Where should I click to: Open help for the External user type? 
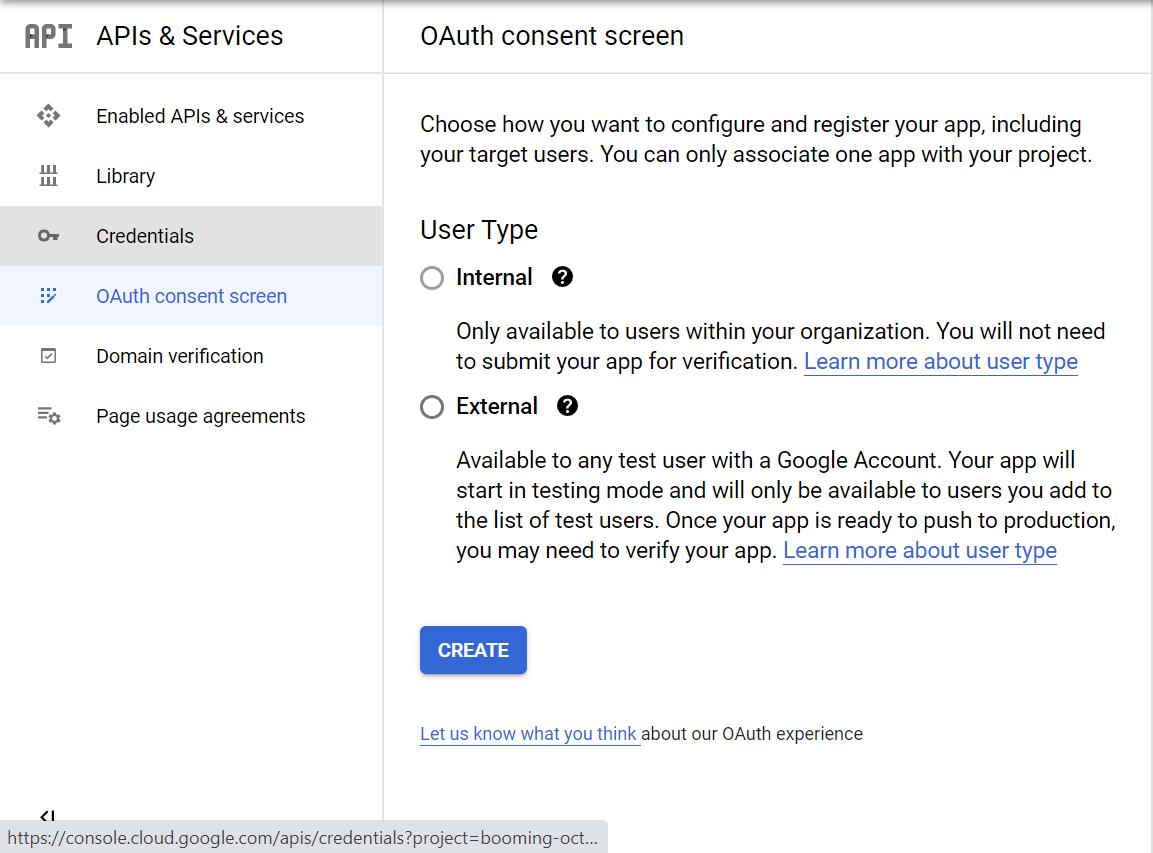click(567, 406)
